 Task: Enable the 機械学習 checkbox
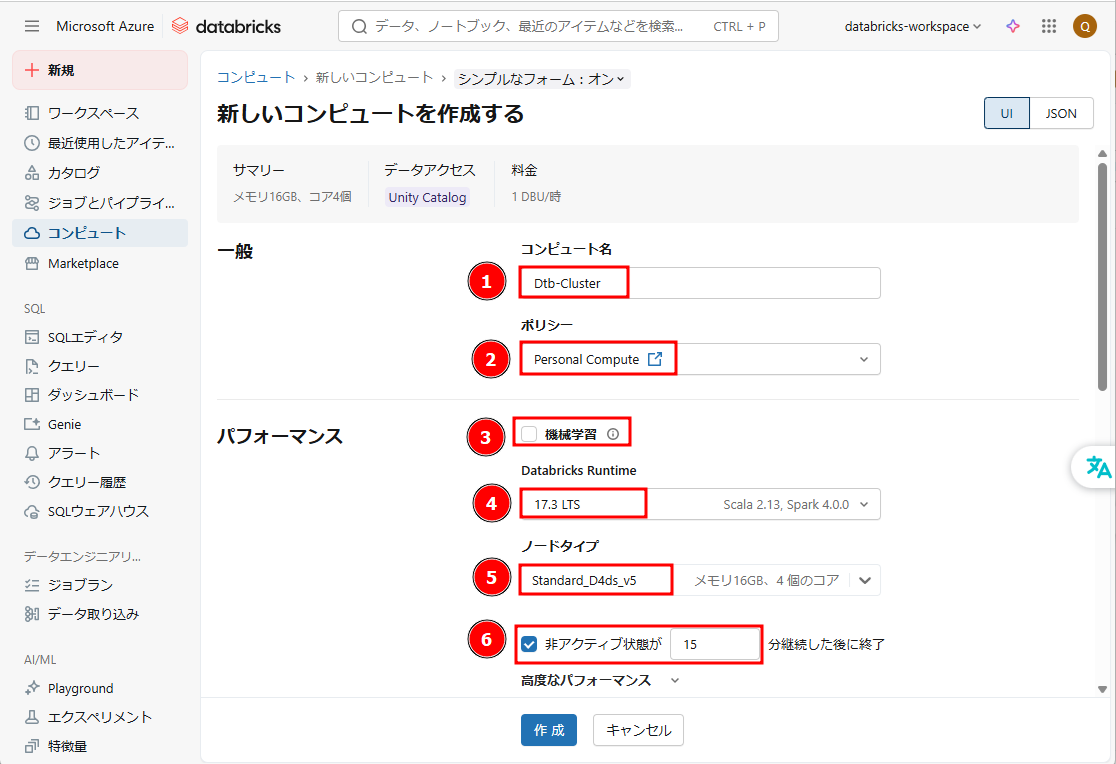(x=529, y=434)
